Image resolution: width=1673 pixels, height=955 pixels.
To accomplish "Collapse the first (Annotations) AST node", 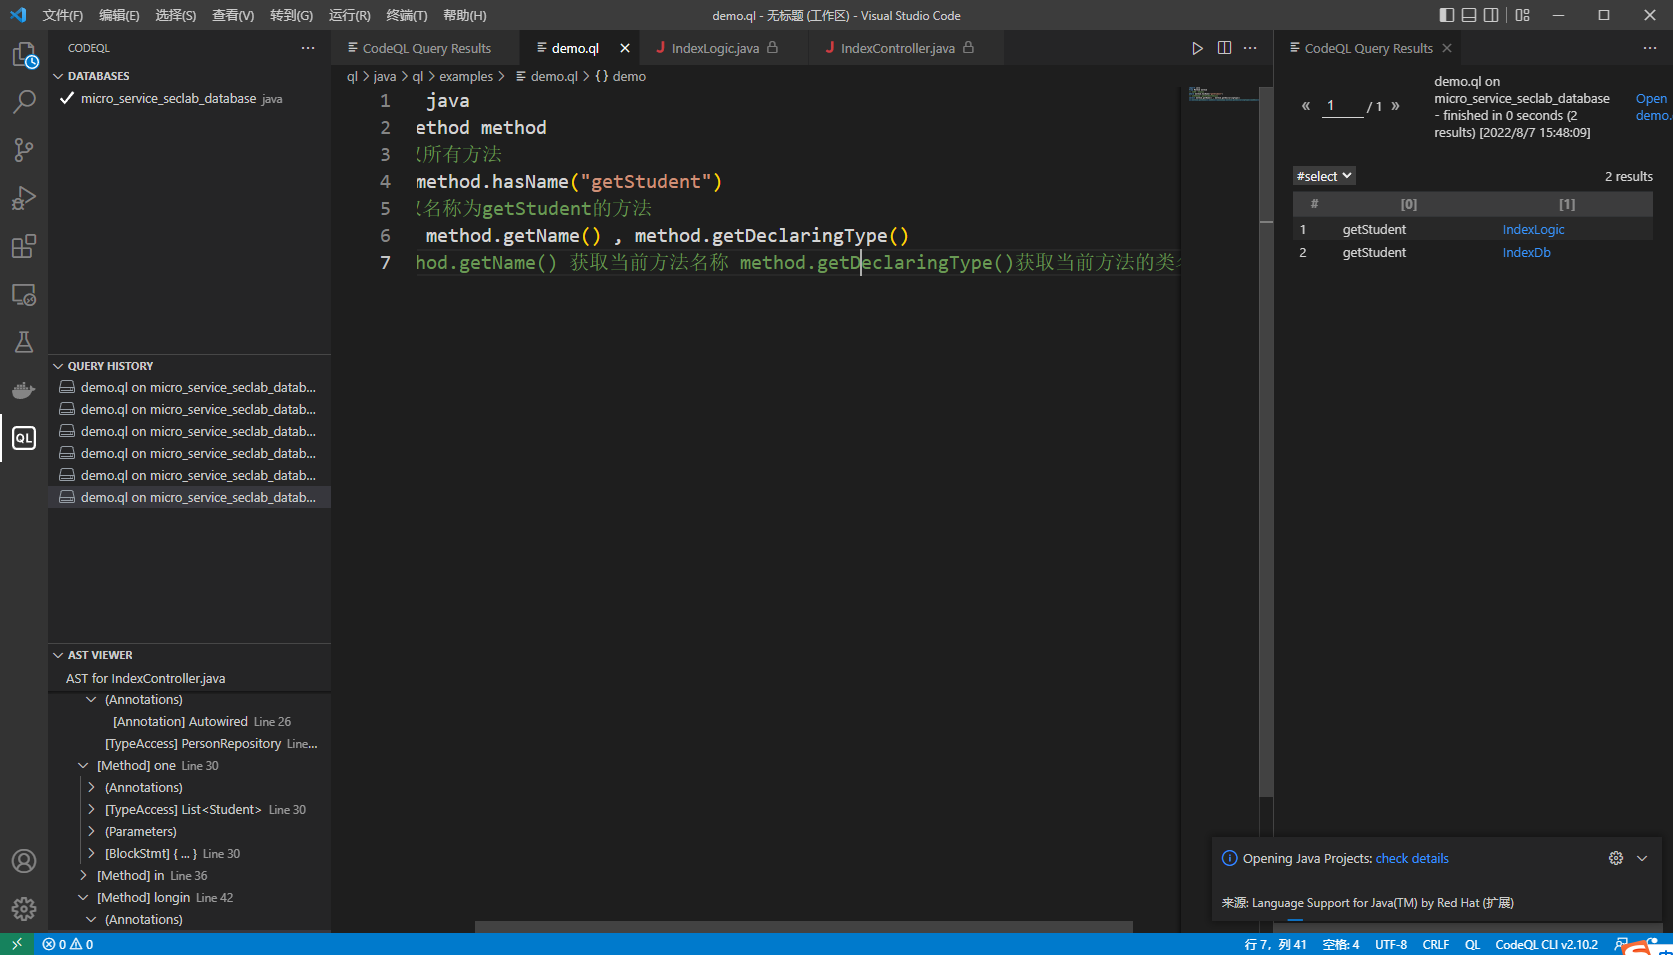I will pyautogui.click(x=91, y=700).
